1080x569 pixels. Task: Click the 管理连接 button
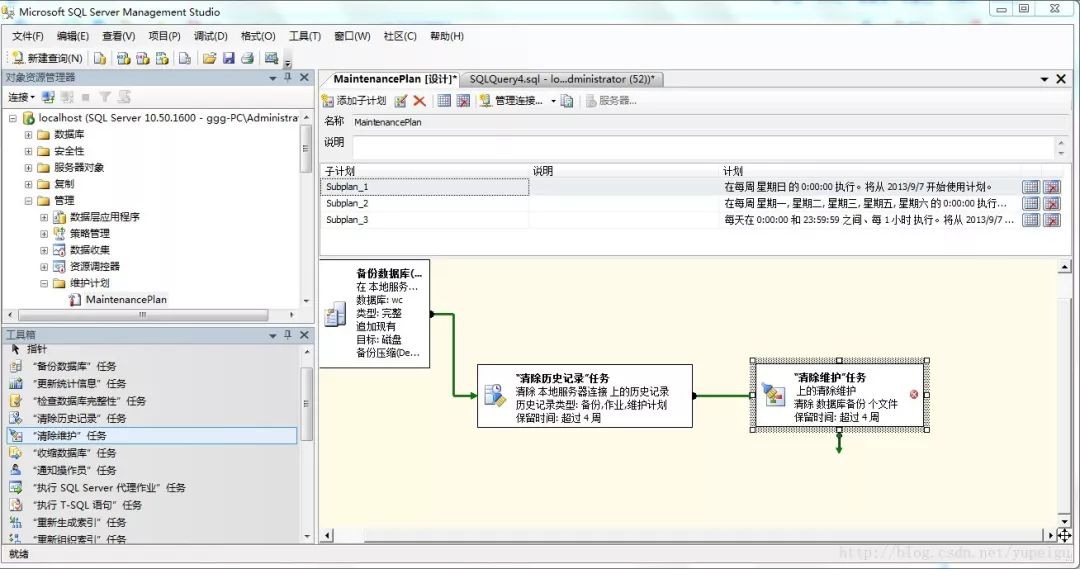point(516,101)
